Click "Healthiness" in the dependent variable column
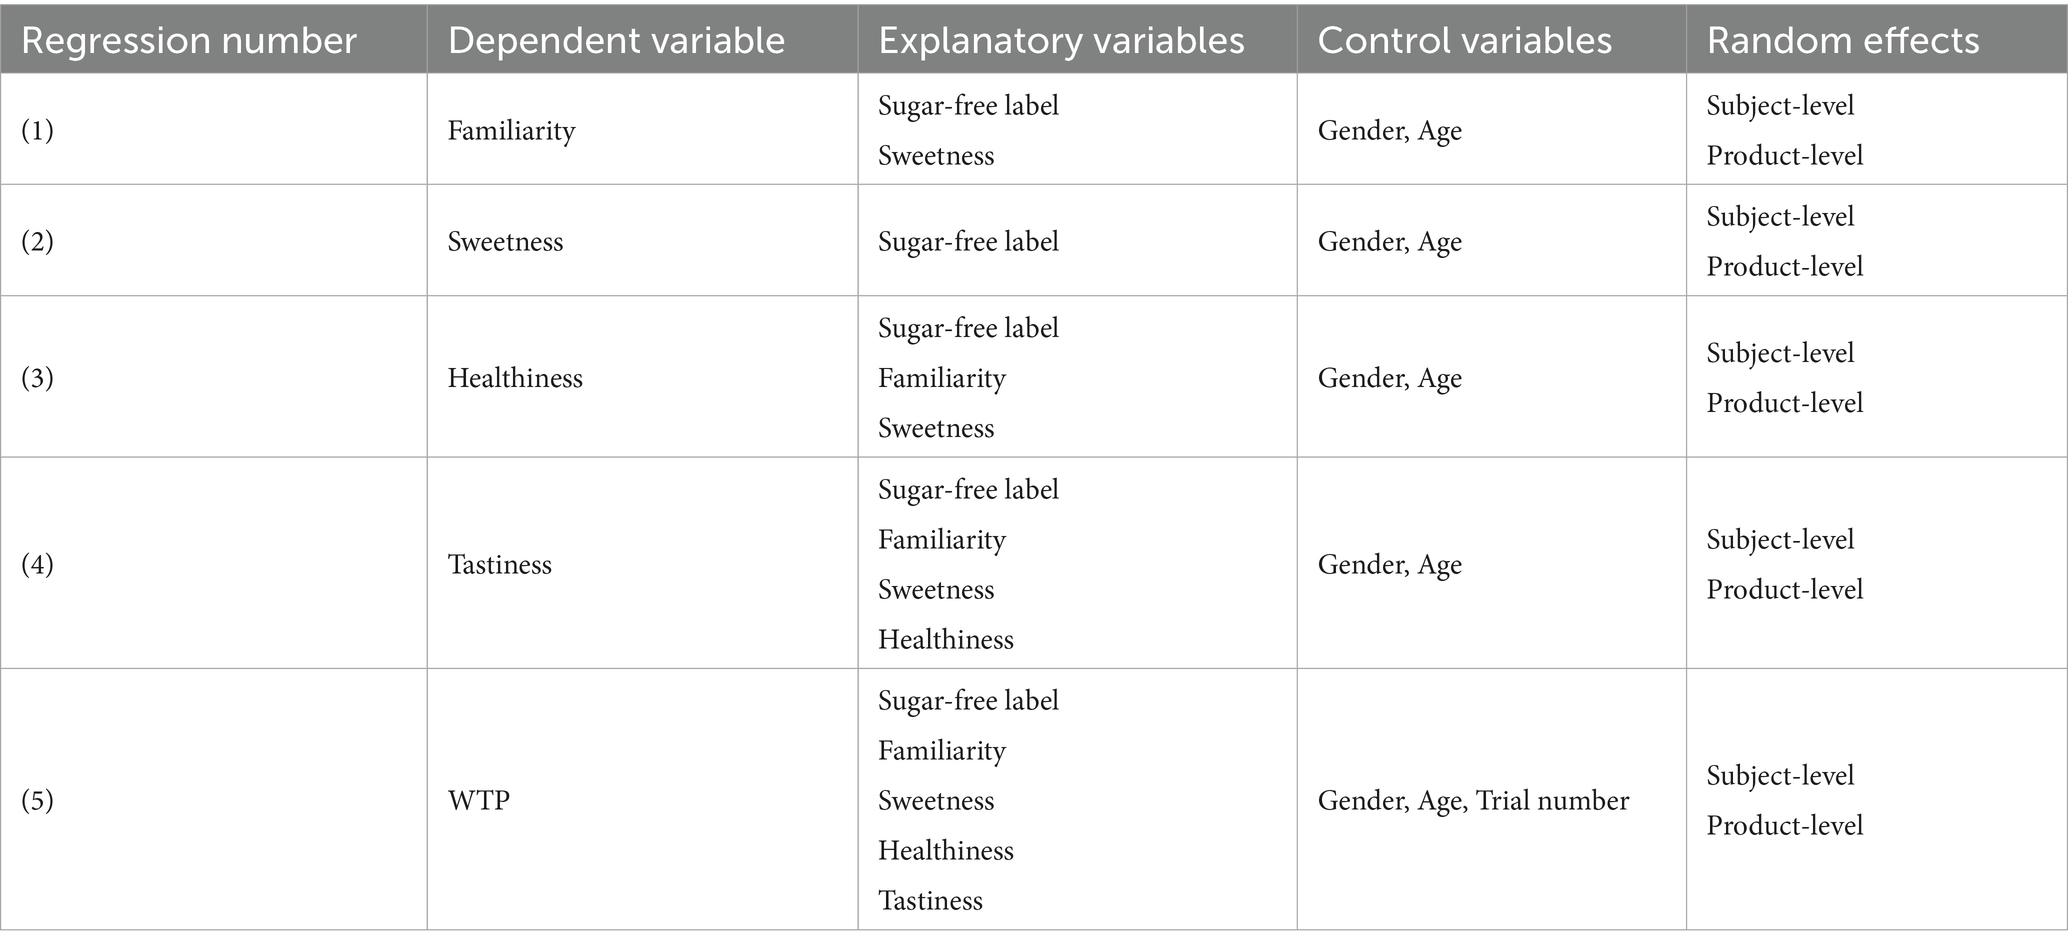The height and width of the screenshot is (948, 2068). click(515, 378)
